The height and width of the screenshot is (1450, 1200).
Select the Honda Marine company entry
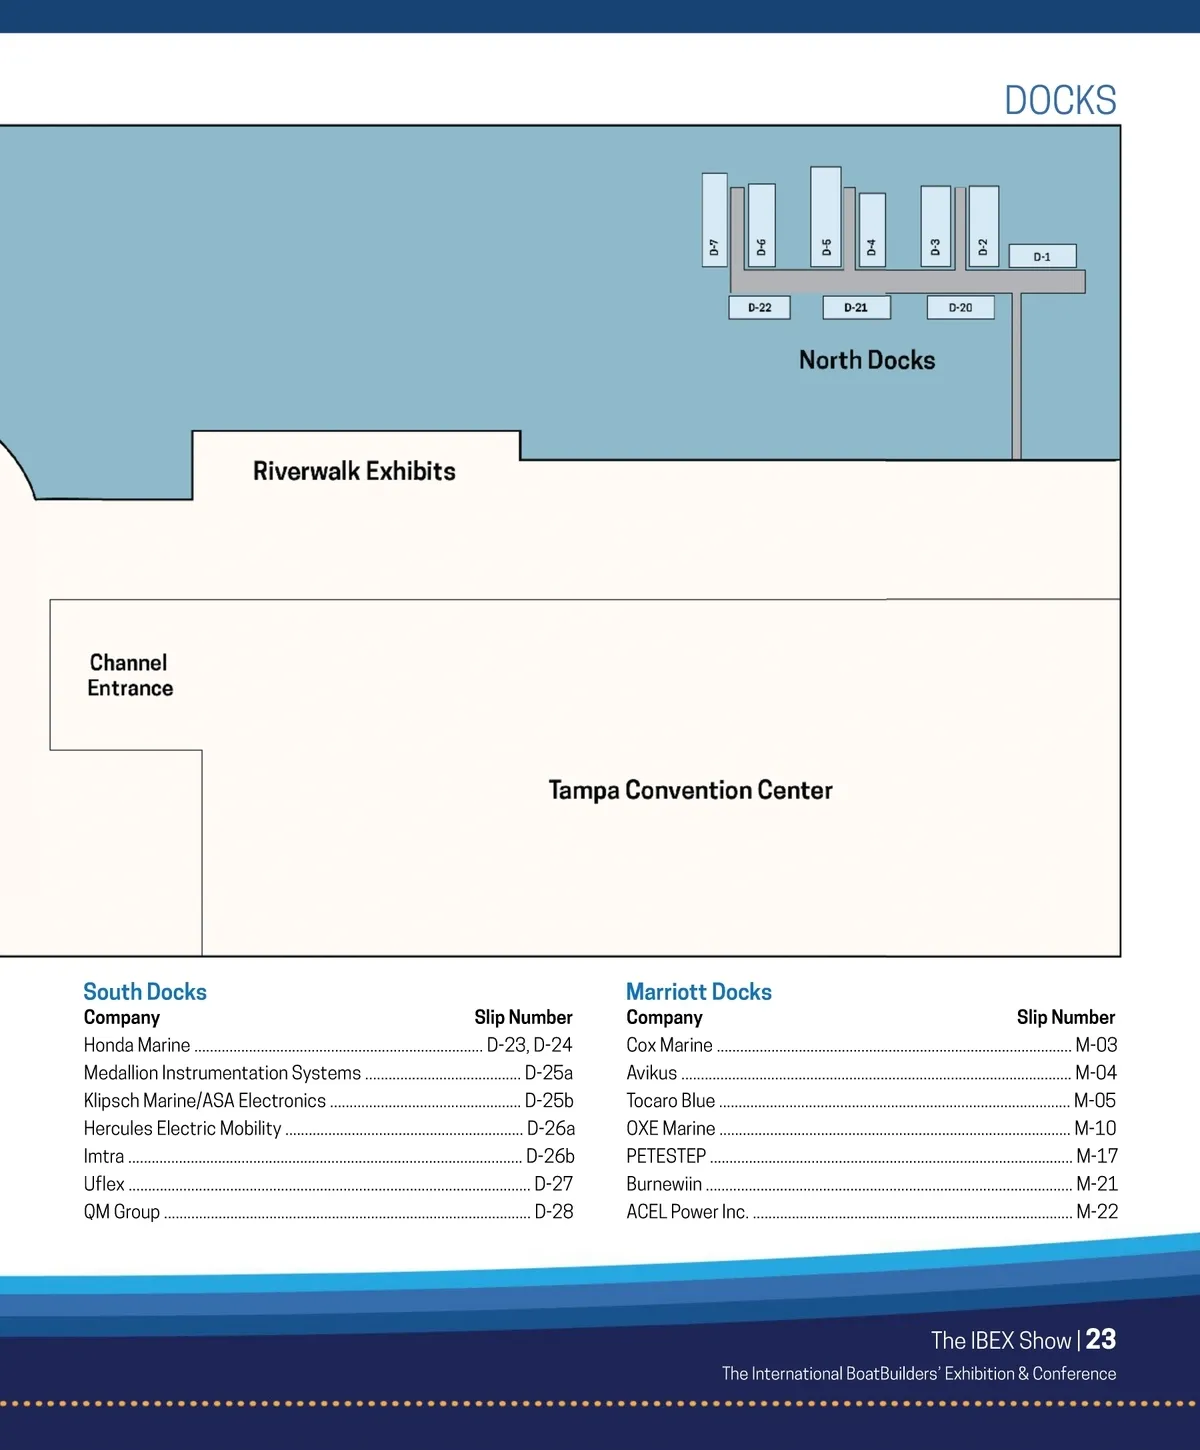137,1045
